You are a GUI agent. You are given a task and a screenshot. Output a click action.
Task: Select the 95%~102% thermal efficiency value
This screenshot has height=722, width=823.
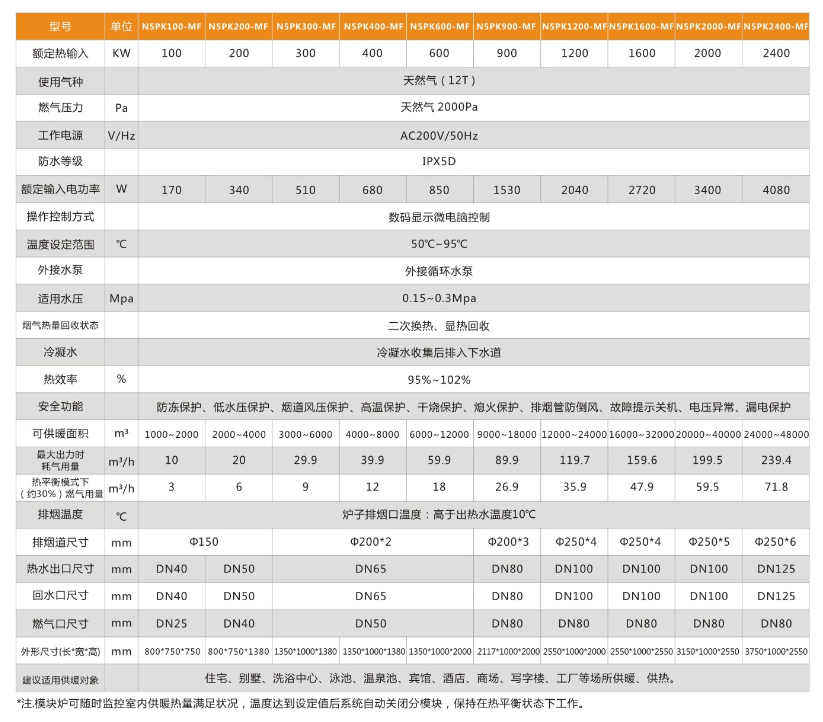coord(438,379)
